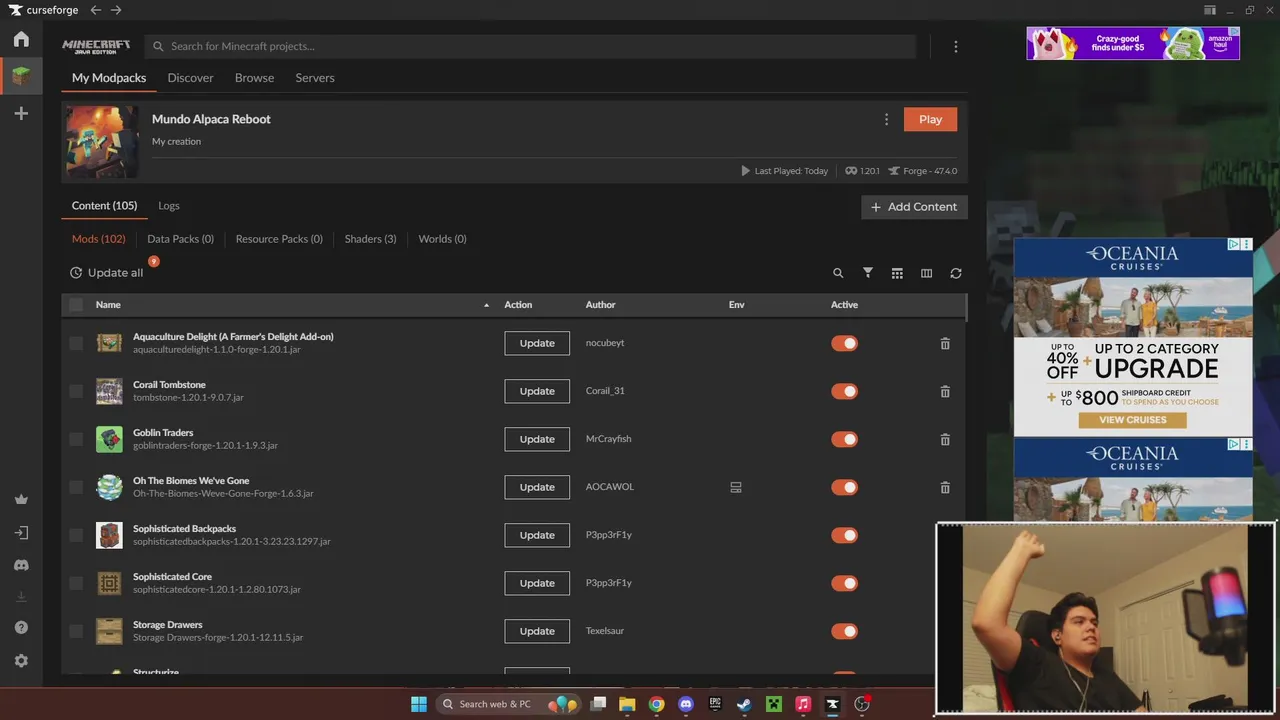Click the Add Content button
The height and width of the screenshot is (720, 1280).
coord(914,207)
